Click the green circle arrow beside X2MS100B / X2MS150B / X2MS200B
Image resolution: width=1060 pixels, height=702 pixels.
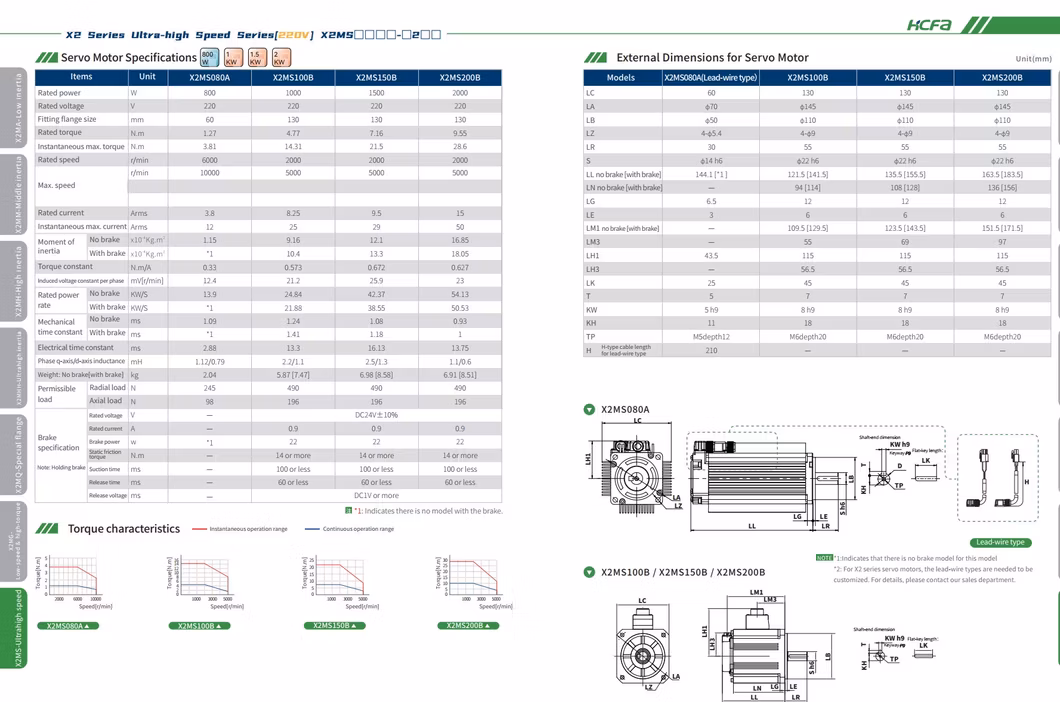[589, 572]
